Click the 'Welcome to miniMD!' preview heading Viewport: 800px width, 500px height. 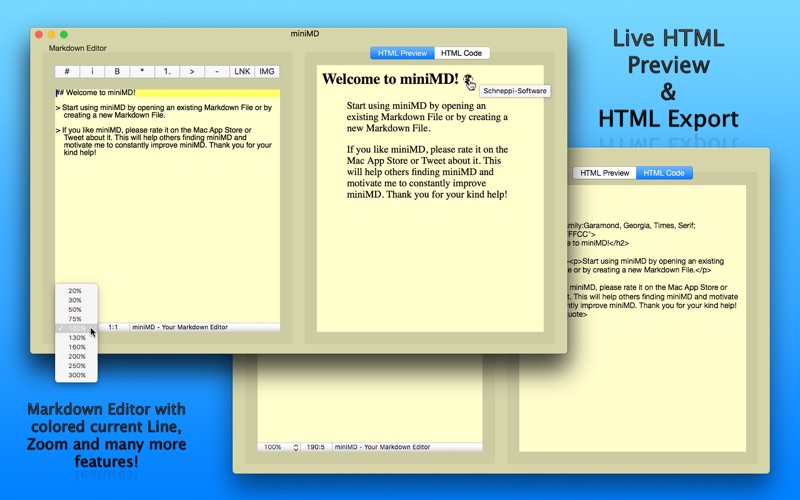[x=390, y=79]
